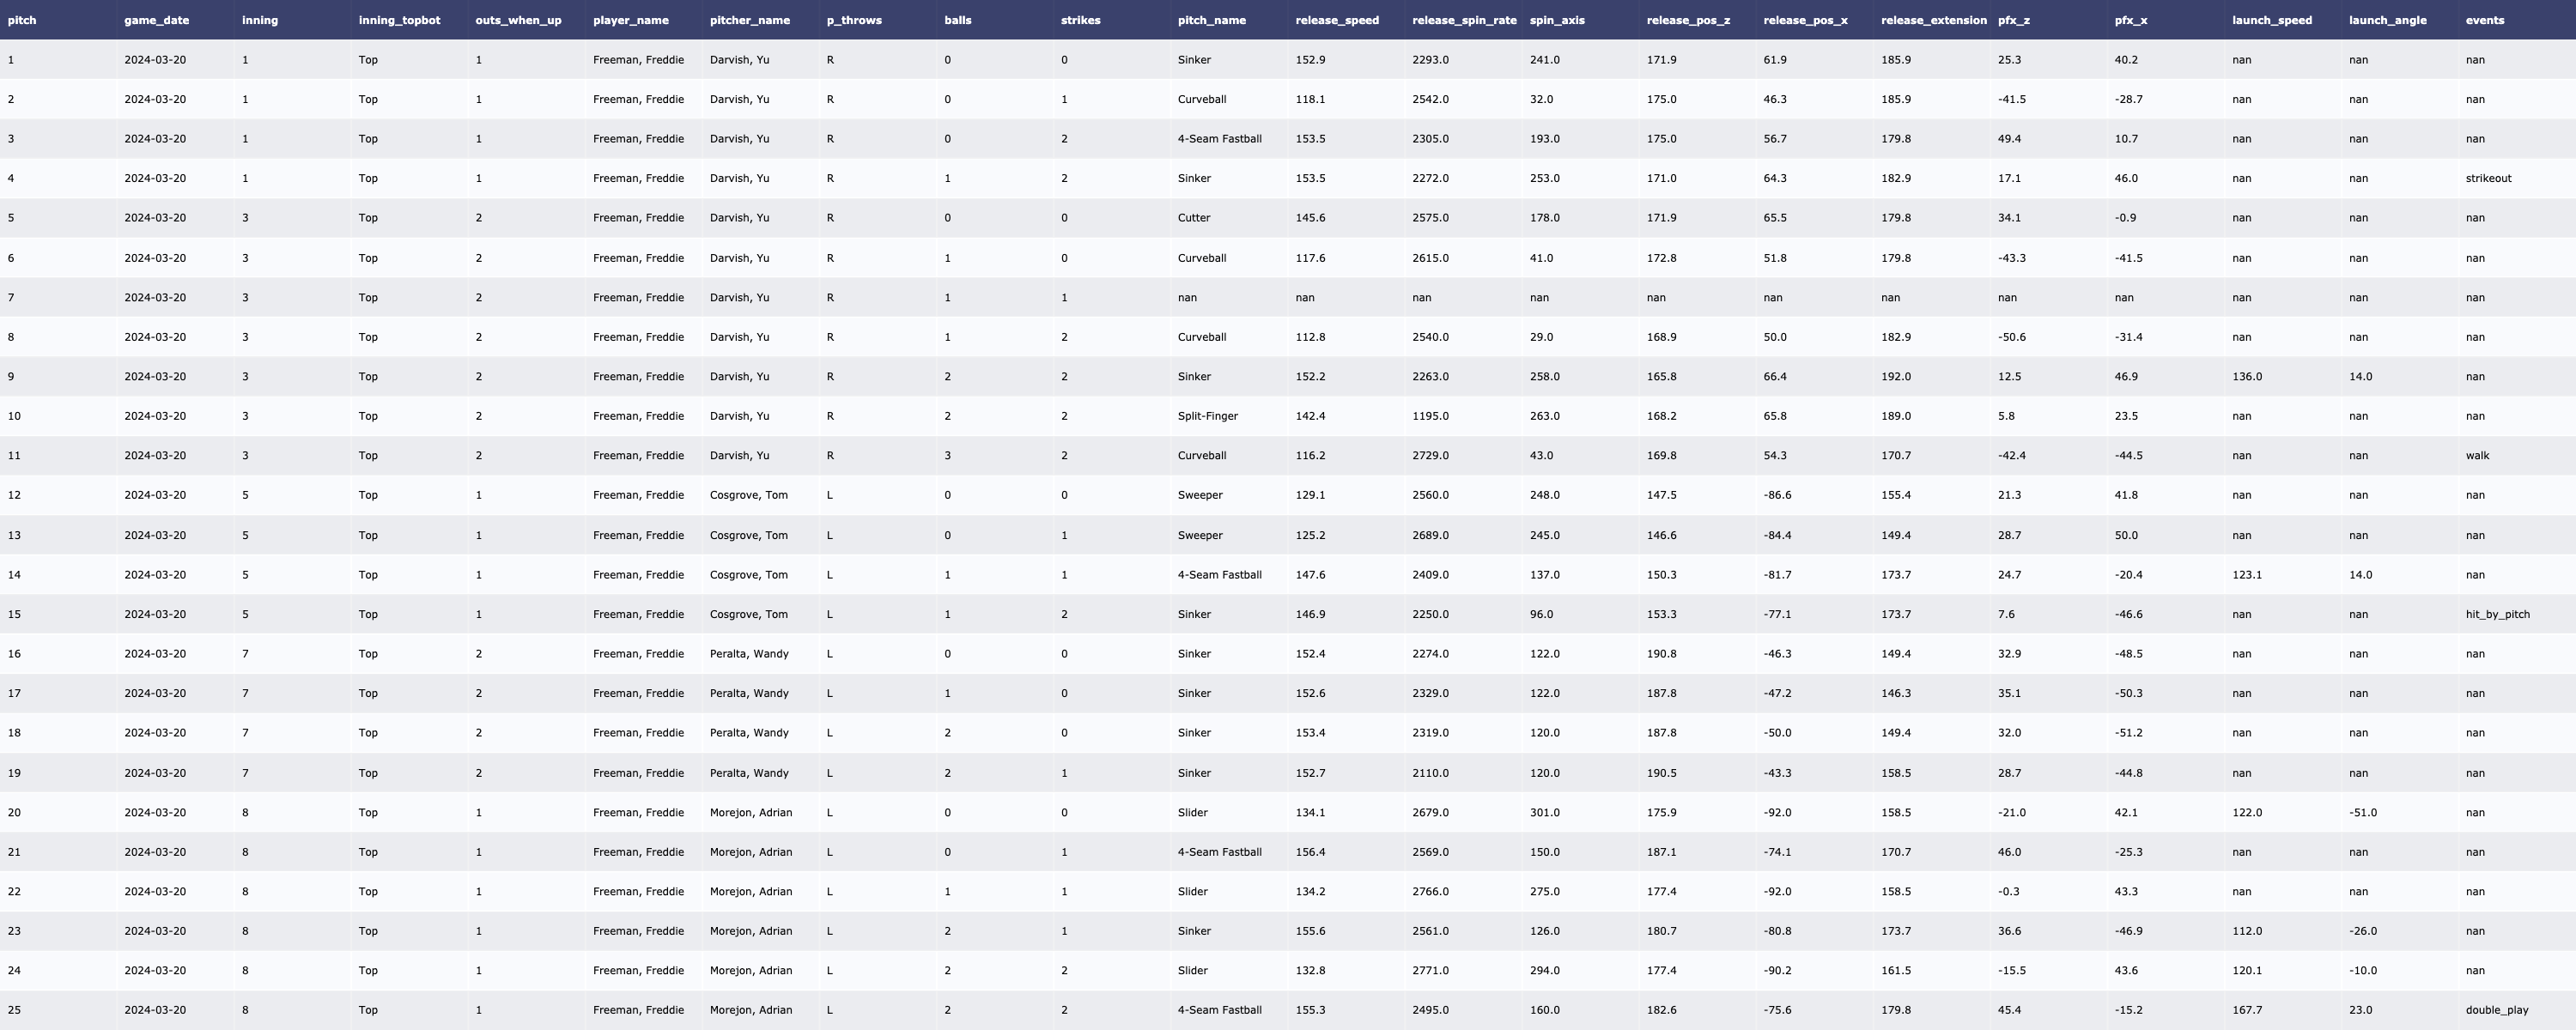
Task: Select launch speed value 167.7
Action: pyautogui.click(x=2246, y=1010)
